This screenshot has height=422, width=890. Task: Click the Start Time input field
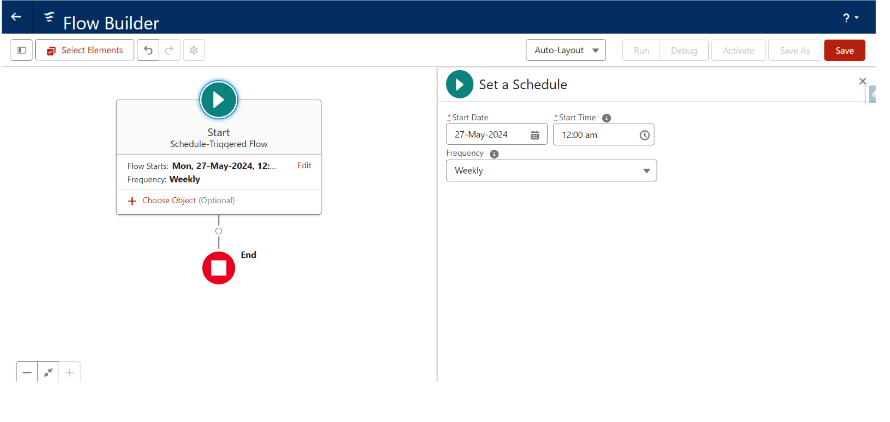tap(603, 135)
